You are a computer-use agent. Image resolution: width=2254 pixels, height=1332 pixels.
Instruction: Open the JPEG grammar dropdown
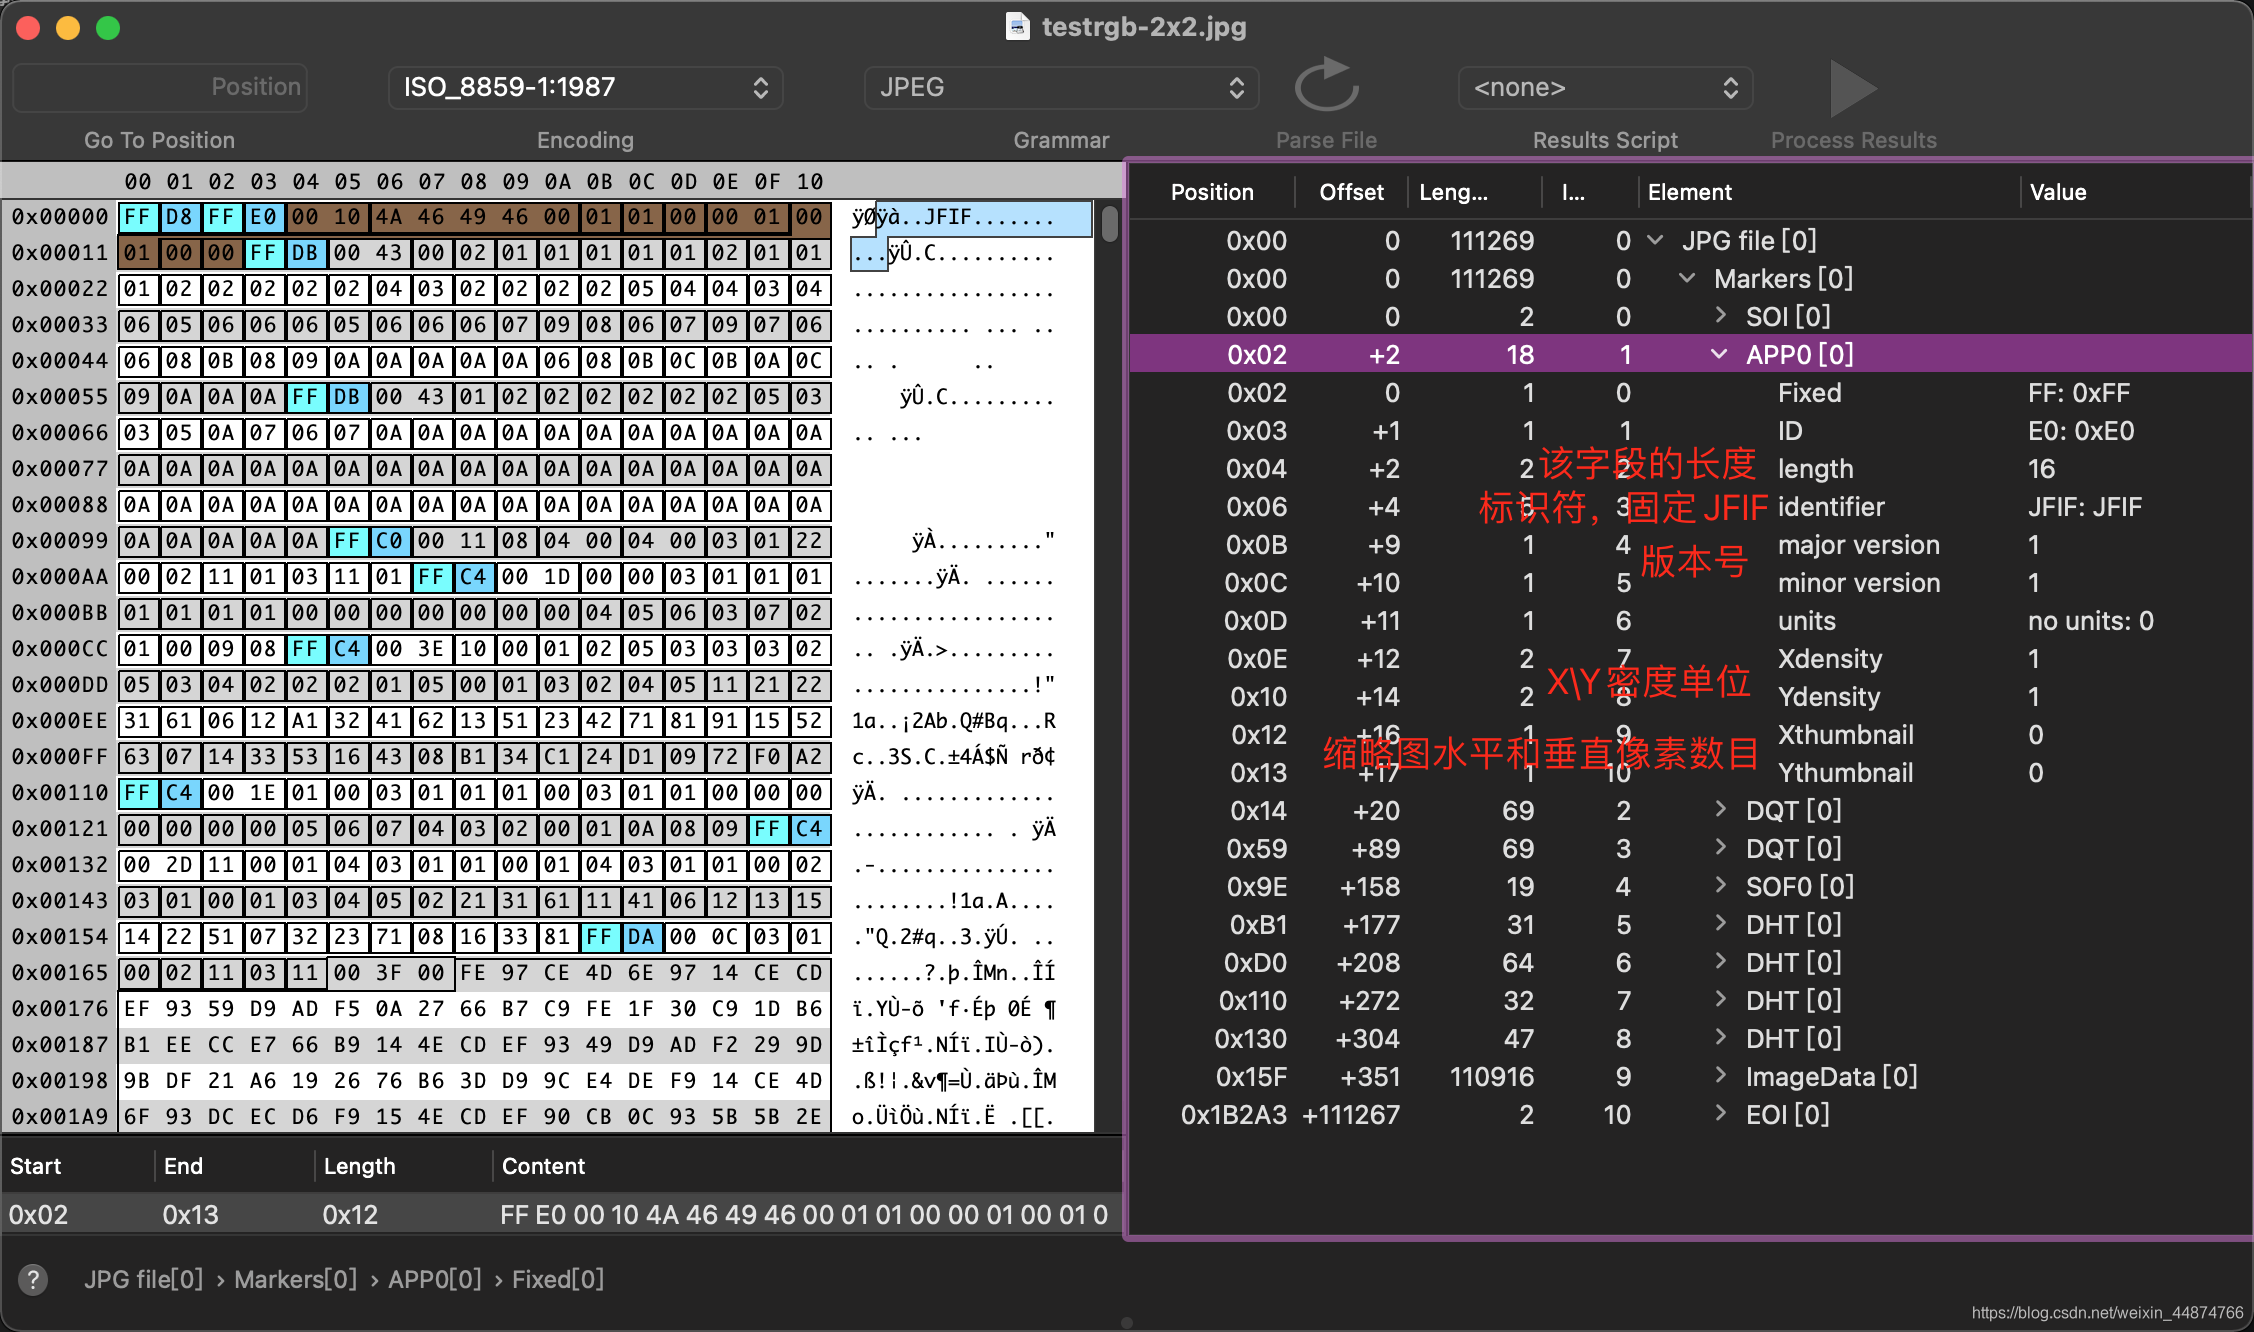pos(1061,88)
